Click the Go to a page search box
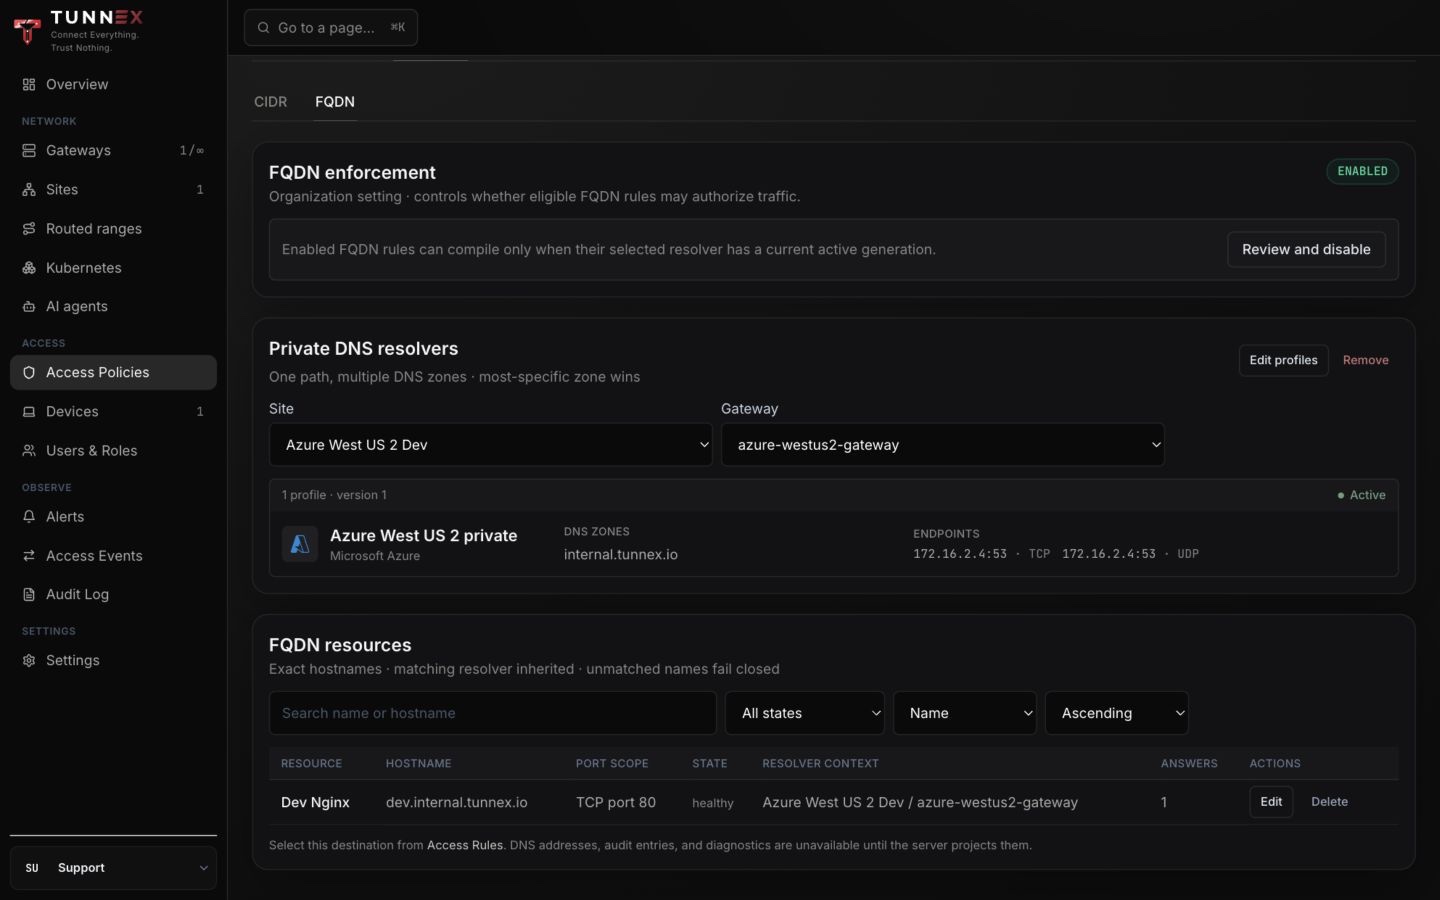1440x900 pixels. click(x=331, y=28)
